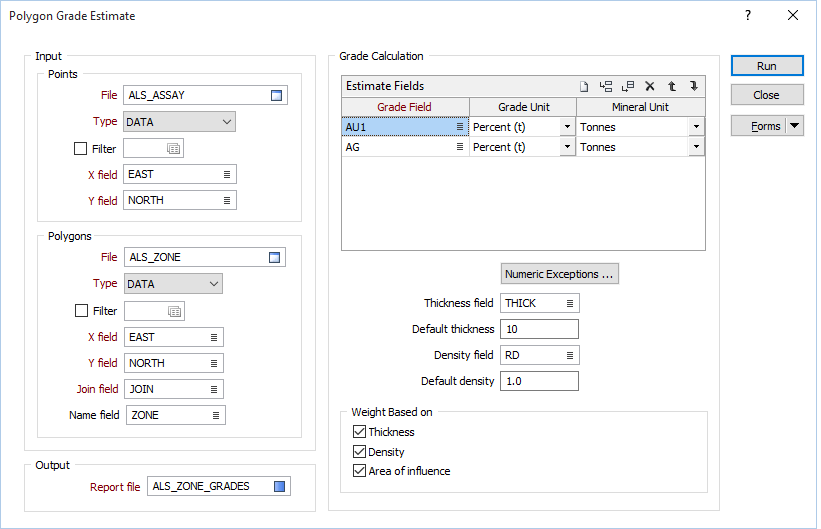
Task: Browse for the Report file ALS_ZONE_GRADES
Action: coord(280,487)
